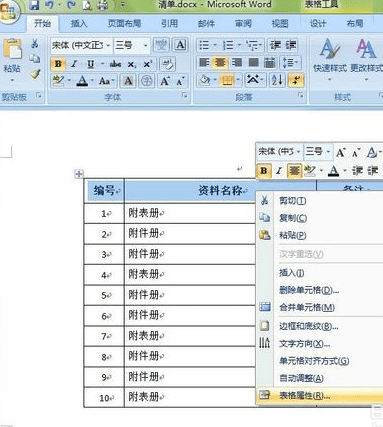Screen dimensions: 383x427
Task: Justify text in ribbon
Action: click(253, 62)
